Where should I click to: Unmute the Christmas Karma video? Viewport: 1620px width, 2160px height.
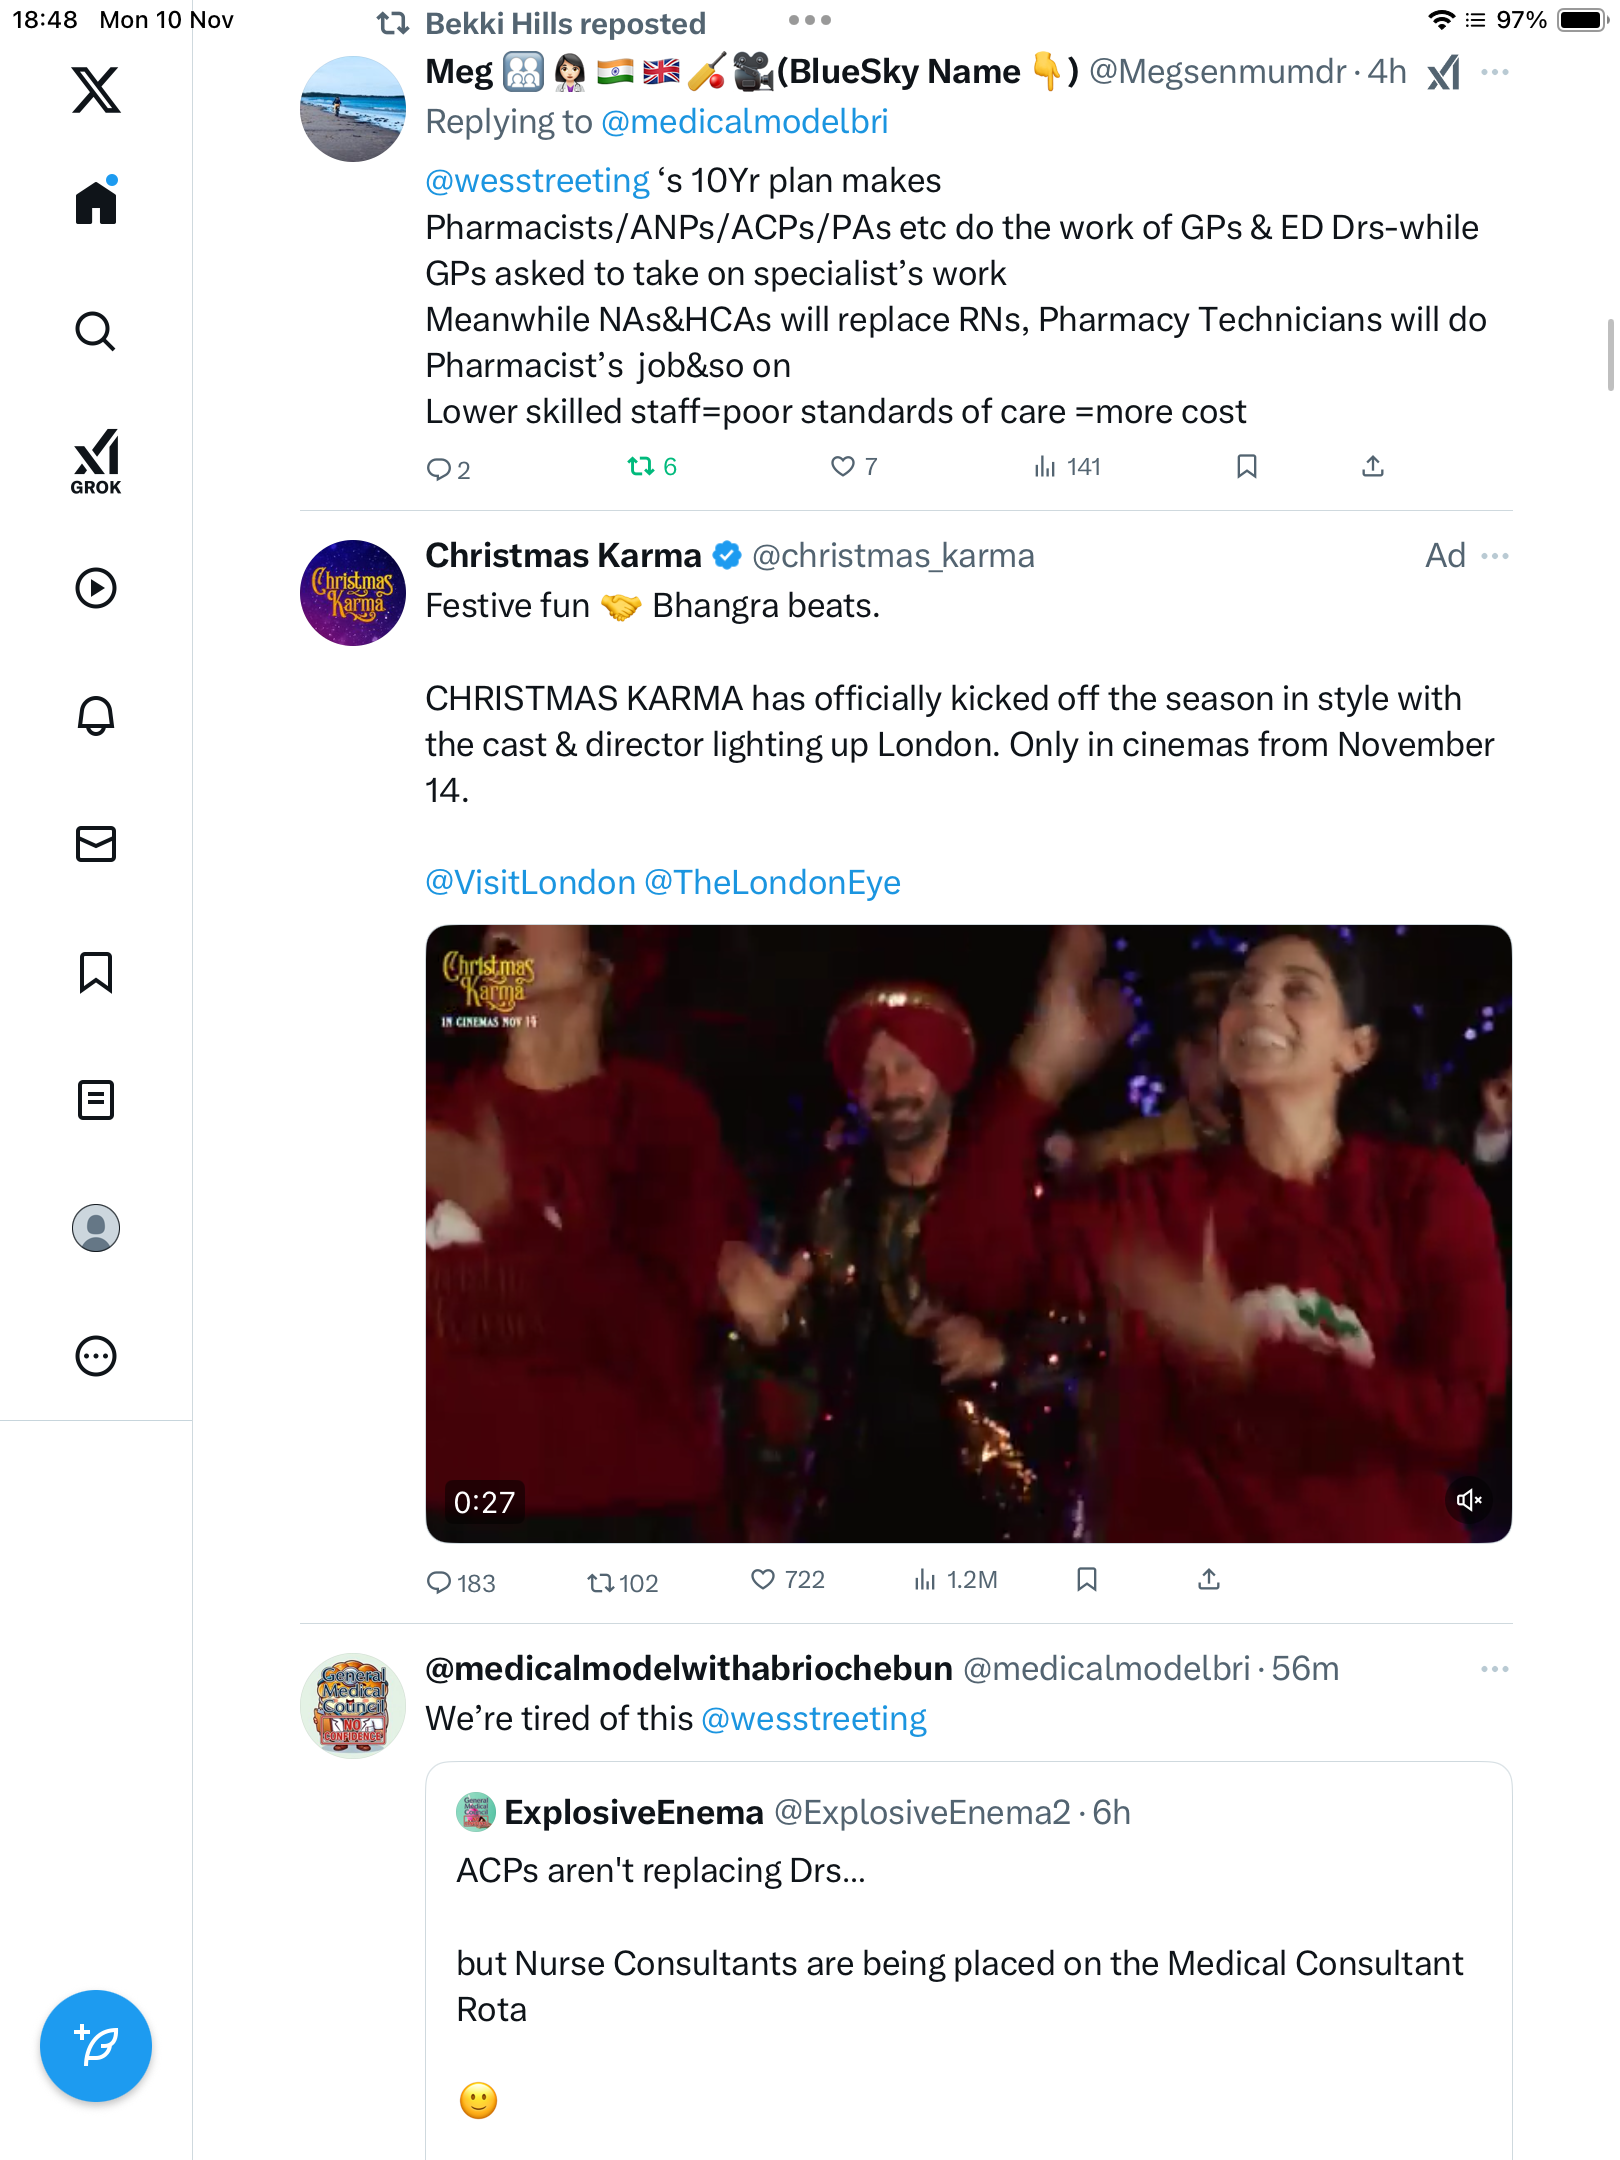coord(1468,1500)
